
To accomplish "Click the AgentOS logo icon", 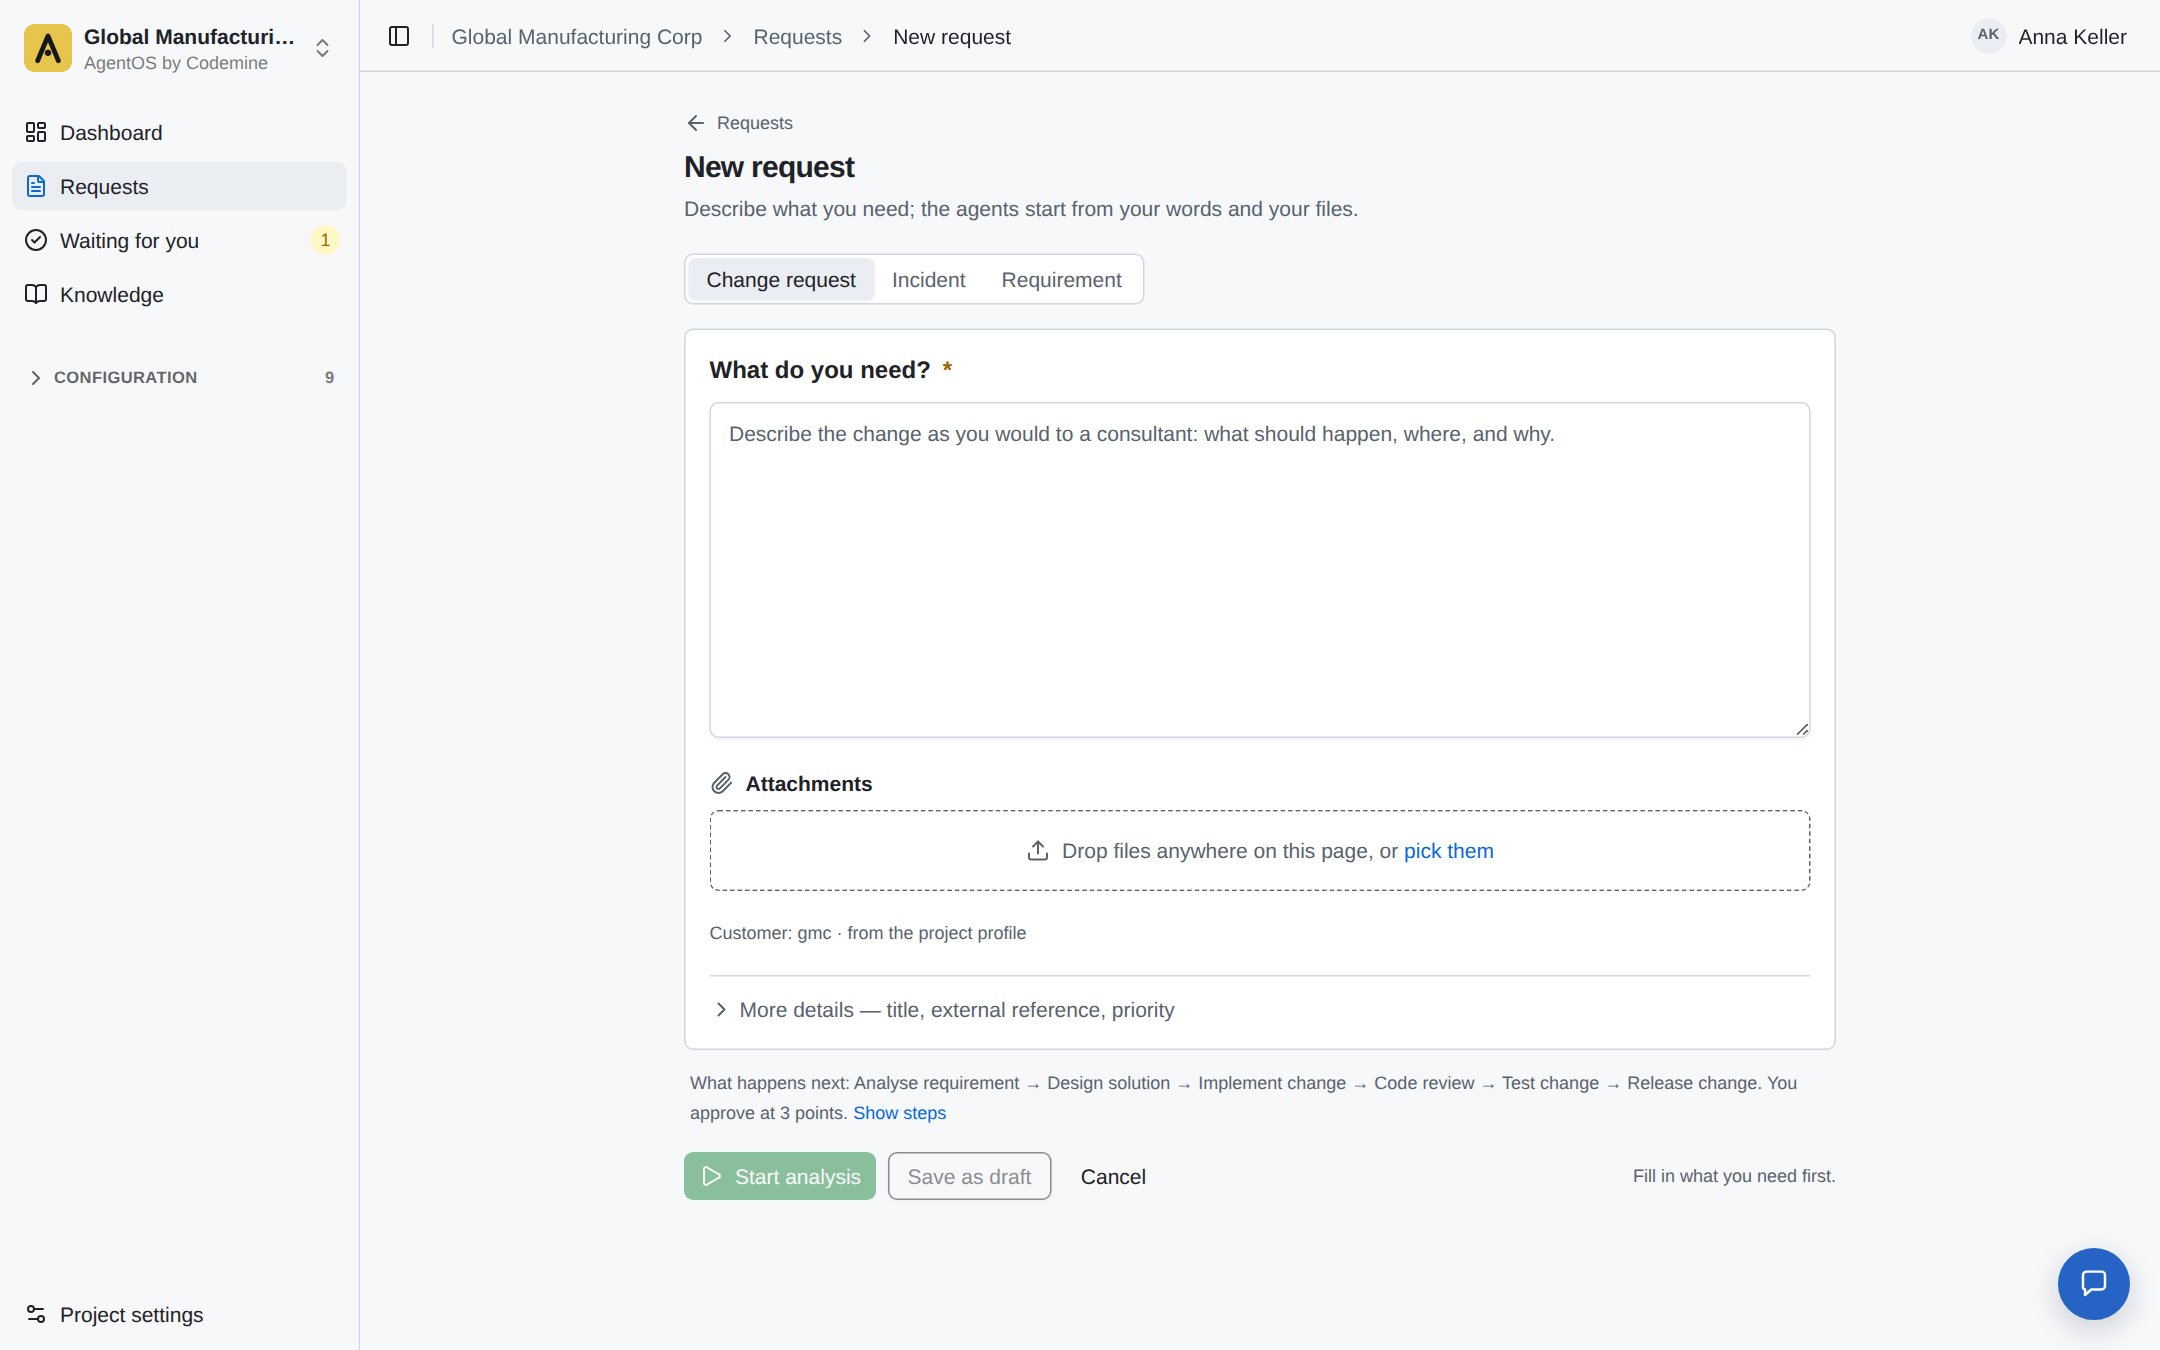I will (x=47, y=48).
